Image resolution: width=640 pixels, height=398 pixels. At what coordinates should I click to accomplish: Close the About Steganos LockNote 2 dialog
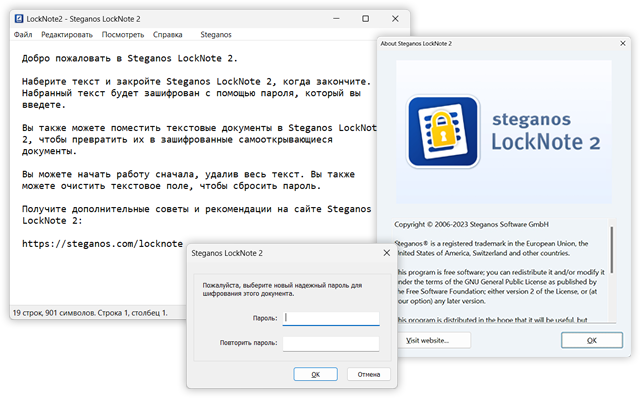point(622,43)
